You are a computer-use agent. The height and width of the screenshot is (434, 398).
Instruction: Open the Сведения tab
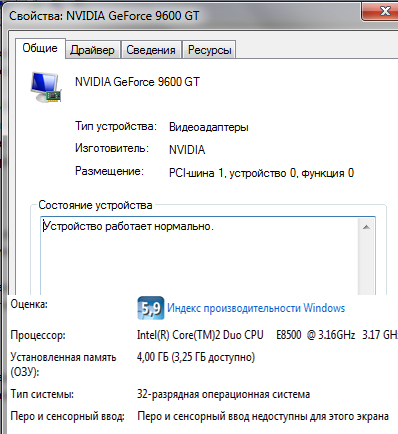[151, 50]
